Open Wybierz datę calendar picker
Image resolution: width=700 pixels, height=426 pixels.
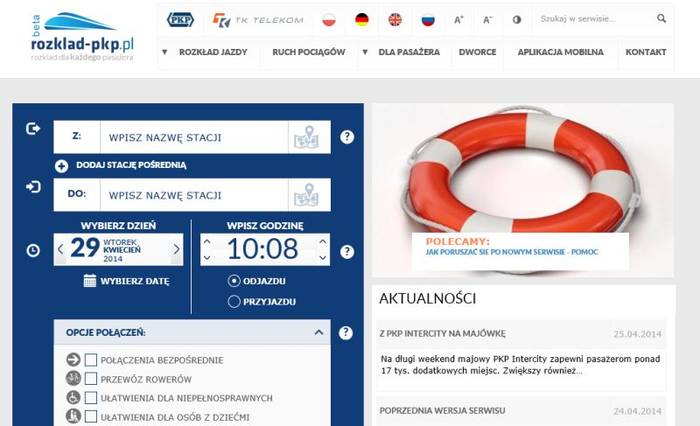tap(126, 281)
